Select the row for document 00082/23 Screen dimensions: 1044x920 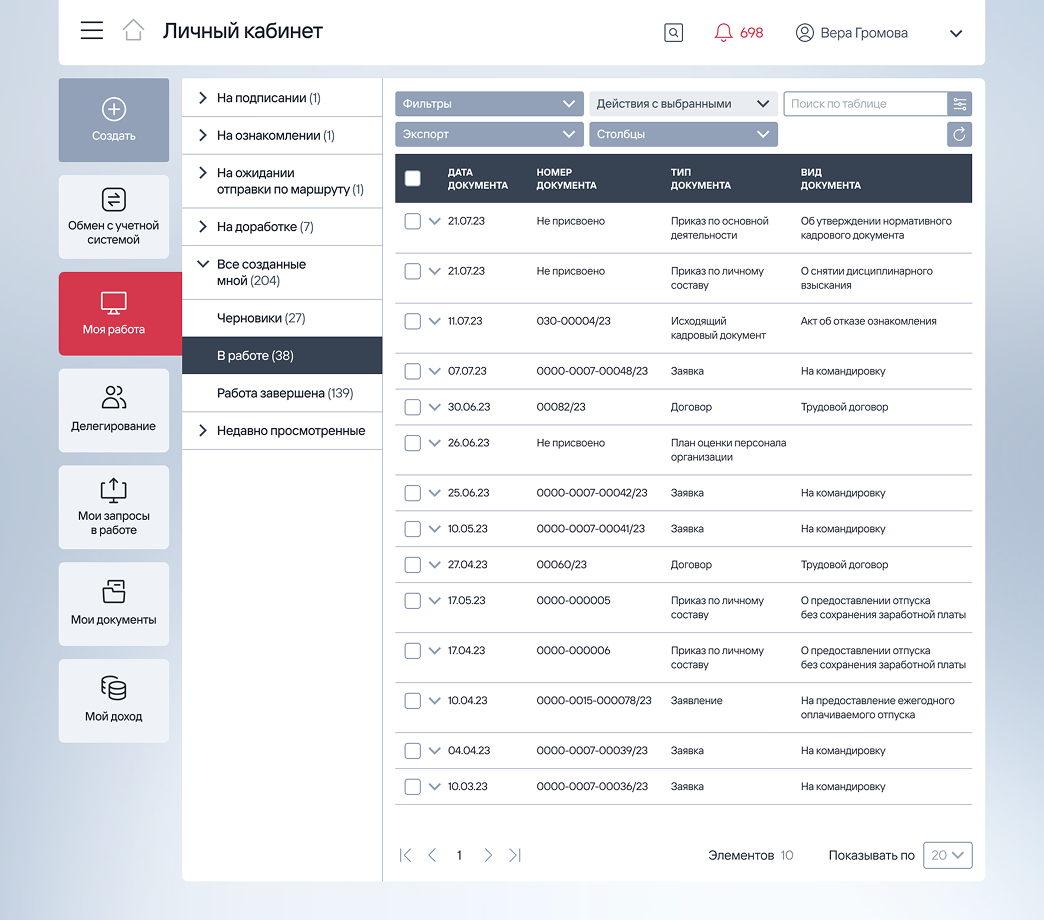[412, 407]
